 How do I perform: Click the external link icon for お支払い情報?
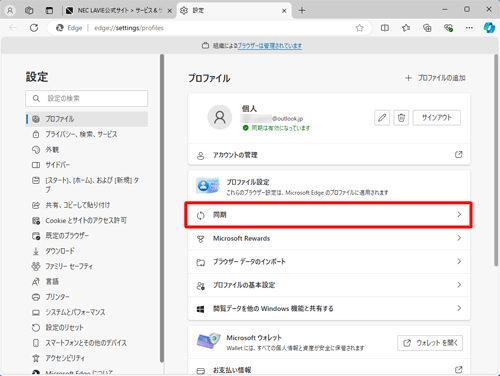click(x=459, y=369)
